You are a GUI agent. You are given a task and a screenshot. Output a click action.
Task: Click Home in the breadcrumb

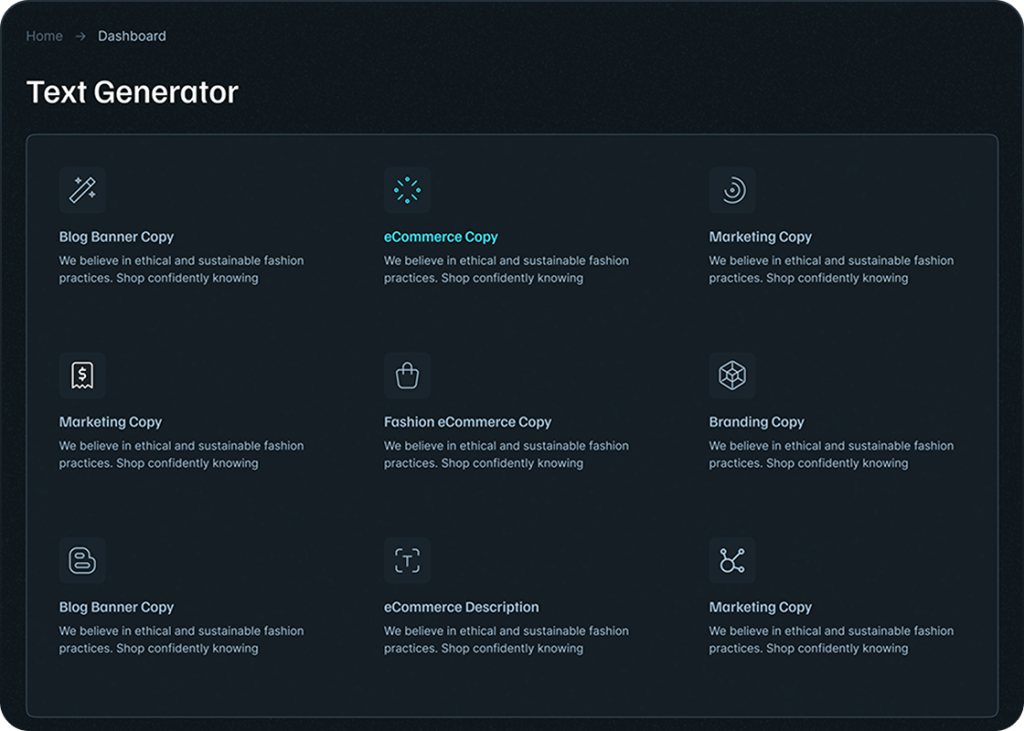coord(43,36)
